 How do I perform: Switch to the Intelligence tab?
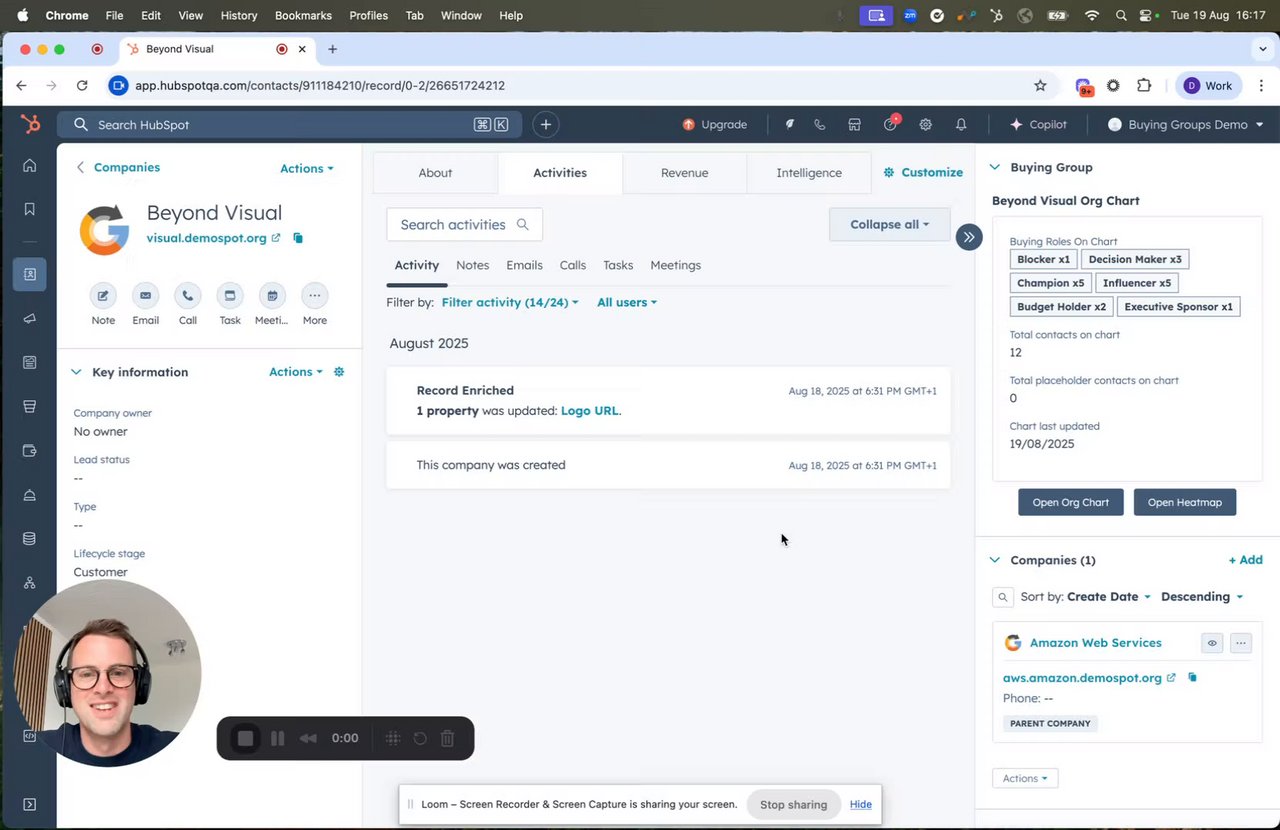pyautogui.click(x=809, y=173)
